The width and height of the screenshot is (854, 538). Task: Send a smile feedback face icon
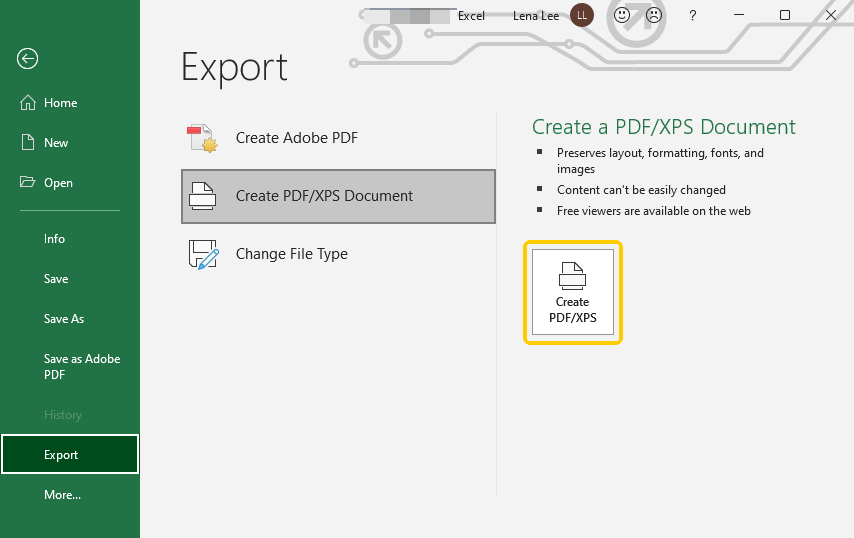621,15
